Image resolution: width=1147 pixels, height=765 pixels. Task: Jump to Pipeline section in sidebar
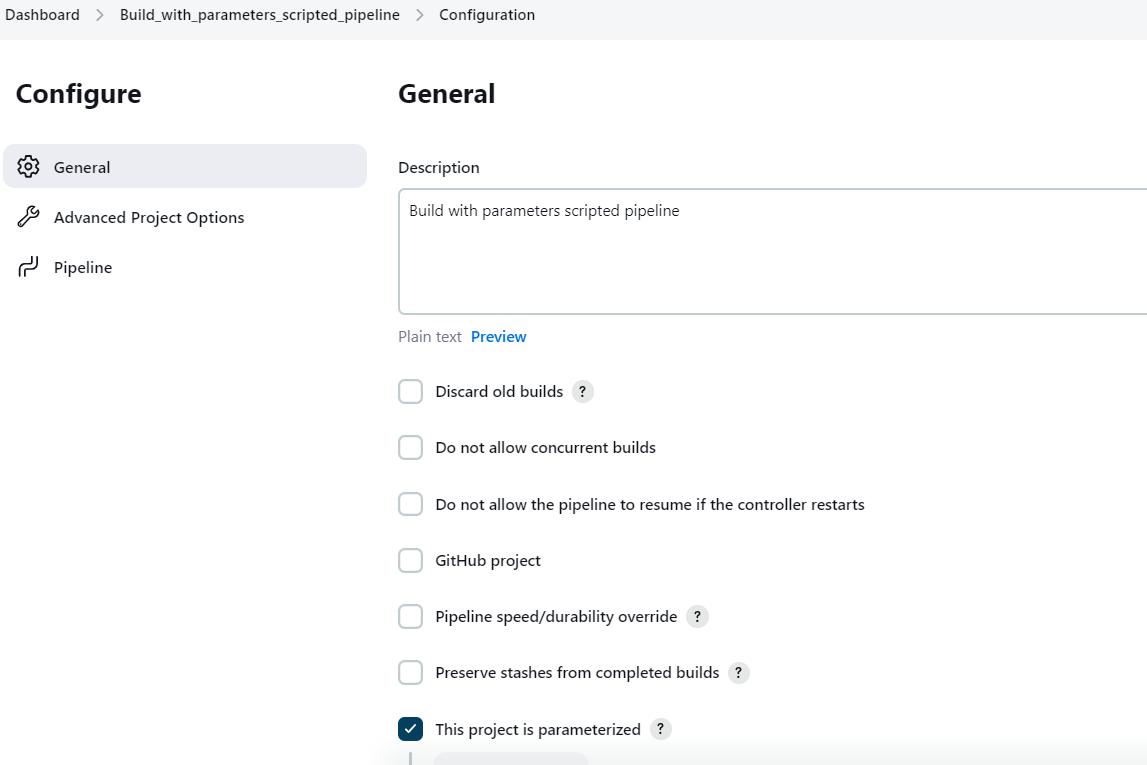pyautogui.click(x=83, y=267)
